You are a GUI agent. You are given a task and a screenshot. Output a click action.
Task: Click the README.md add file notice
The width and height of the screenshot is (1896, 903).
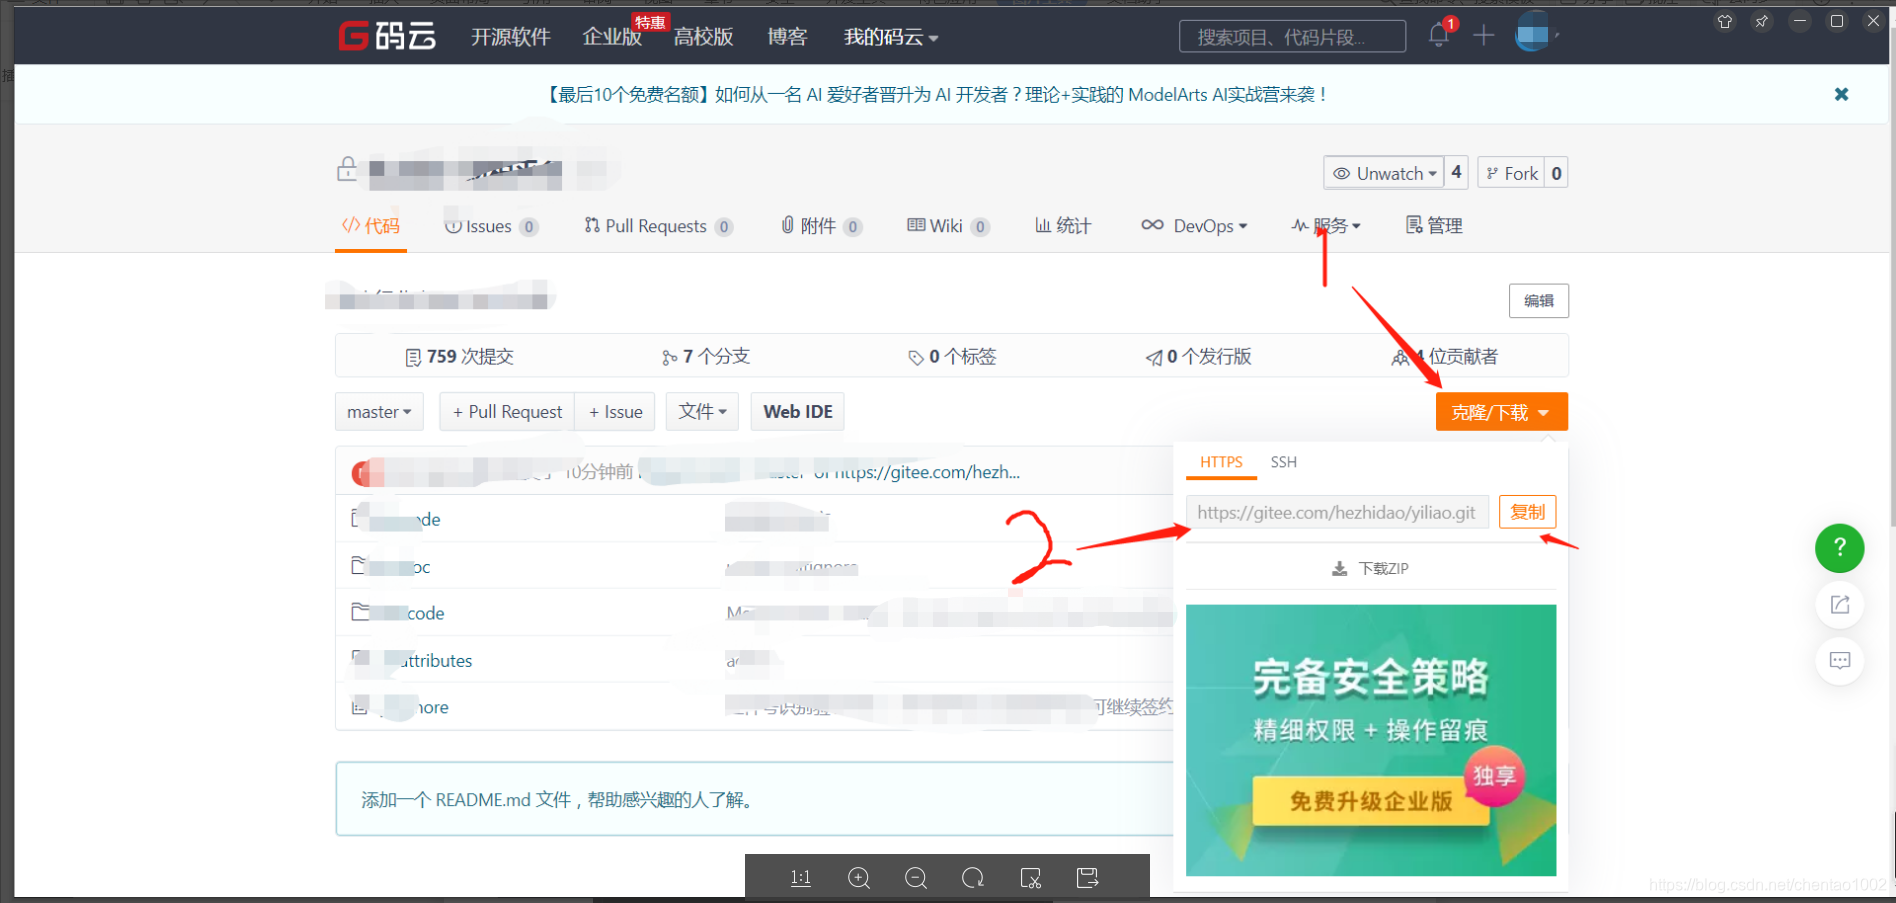[x=754, y=799]
